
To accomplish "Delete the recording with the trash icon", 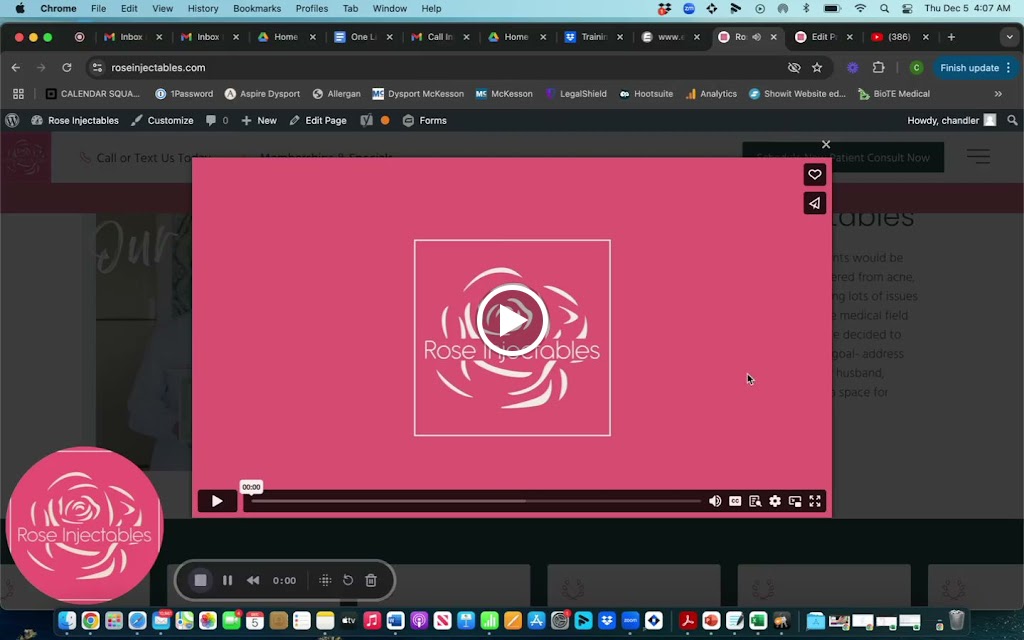I will tap(371, 580).
